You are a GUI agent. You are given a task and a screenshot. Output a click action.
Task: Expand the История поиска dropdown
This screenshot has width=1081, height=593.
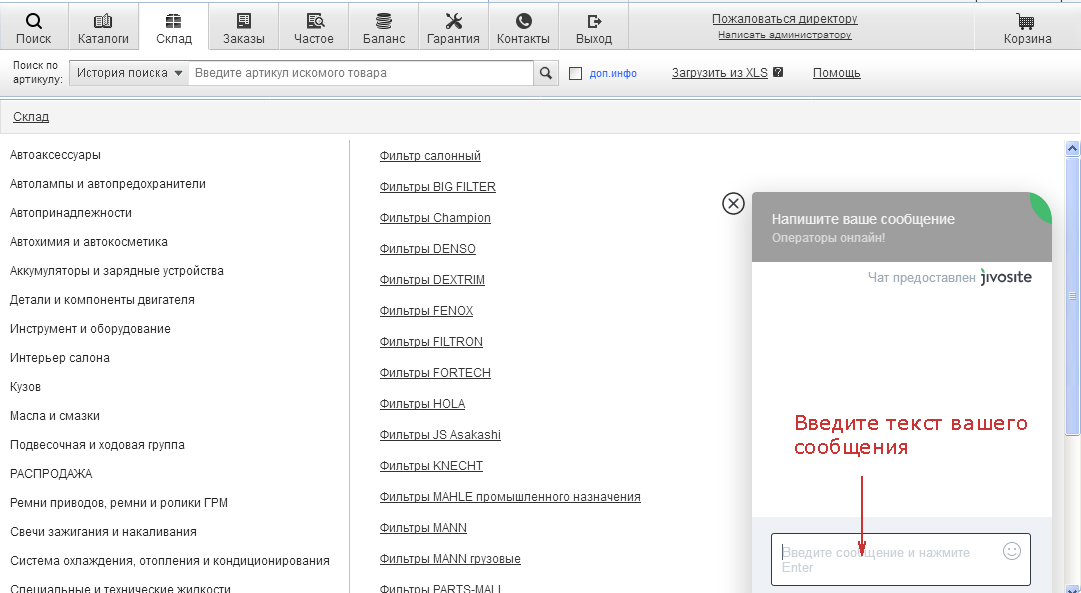(129, 73)
